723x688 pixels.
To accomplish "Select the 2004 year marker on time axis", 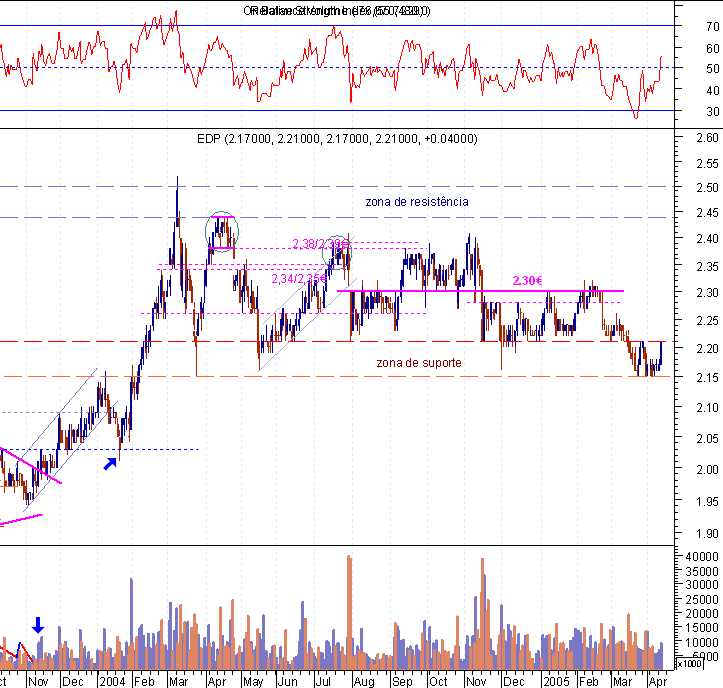I will (112, 682).
